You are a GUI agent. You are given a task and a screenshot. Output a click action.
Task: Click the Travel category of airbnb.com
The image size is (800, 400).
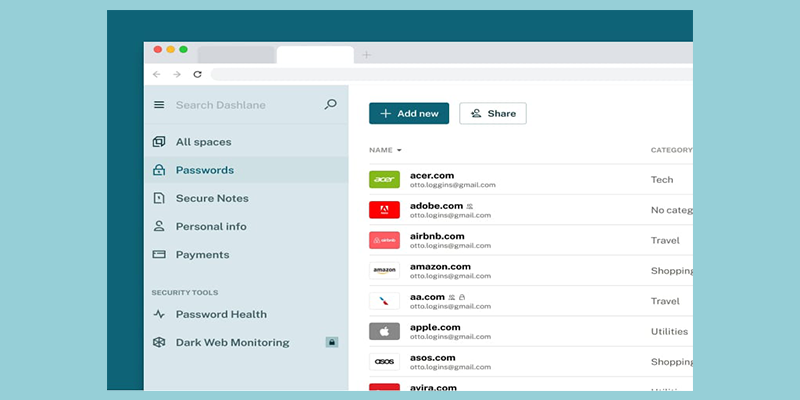tap(665, 240)
